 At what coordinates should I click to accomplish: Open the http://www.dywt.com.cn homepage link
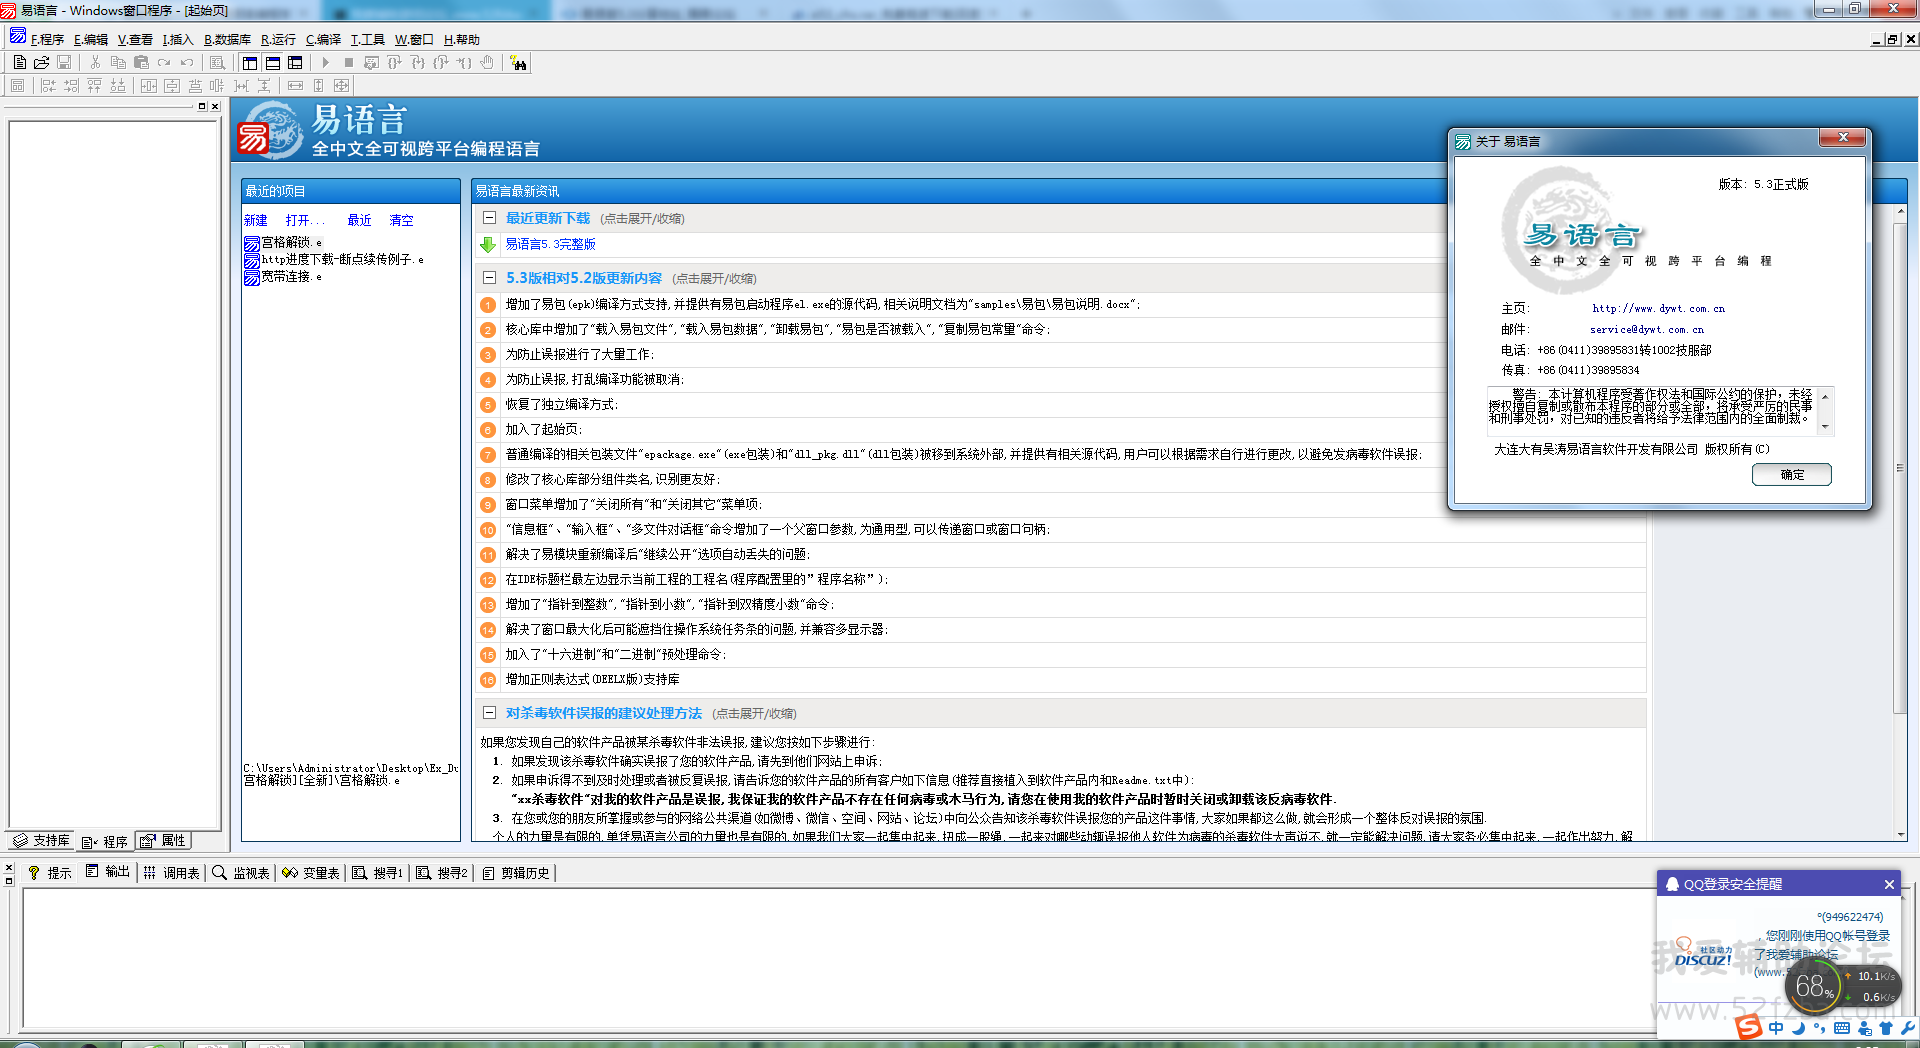(x=1658, y=309)
